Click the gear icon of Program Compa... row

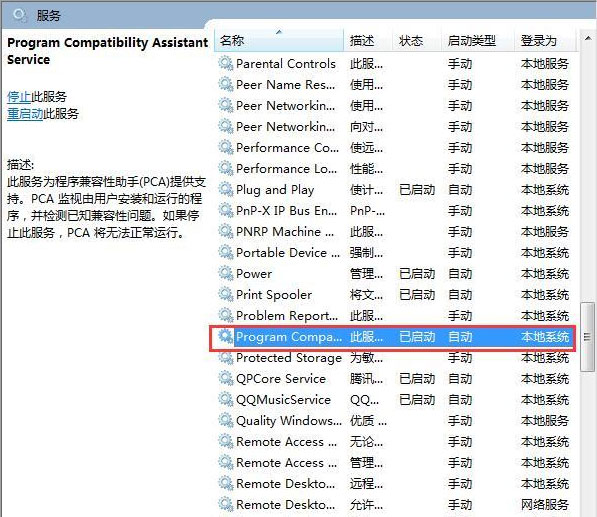point(225,337)
